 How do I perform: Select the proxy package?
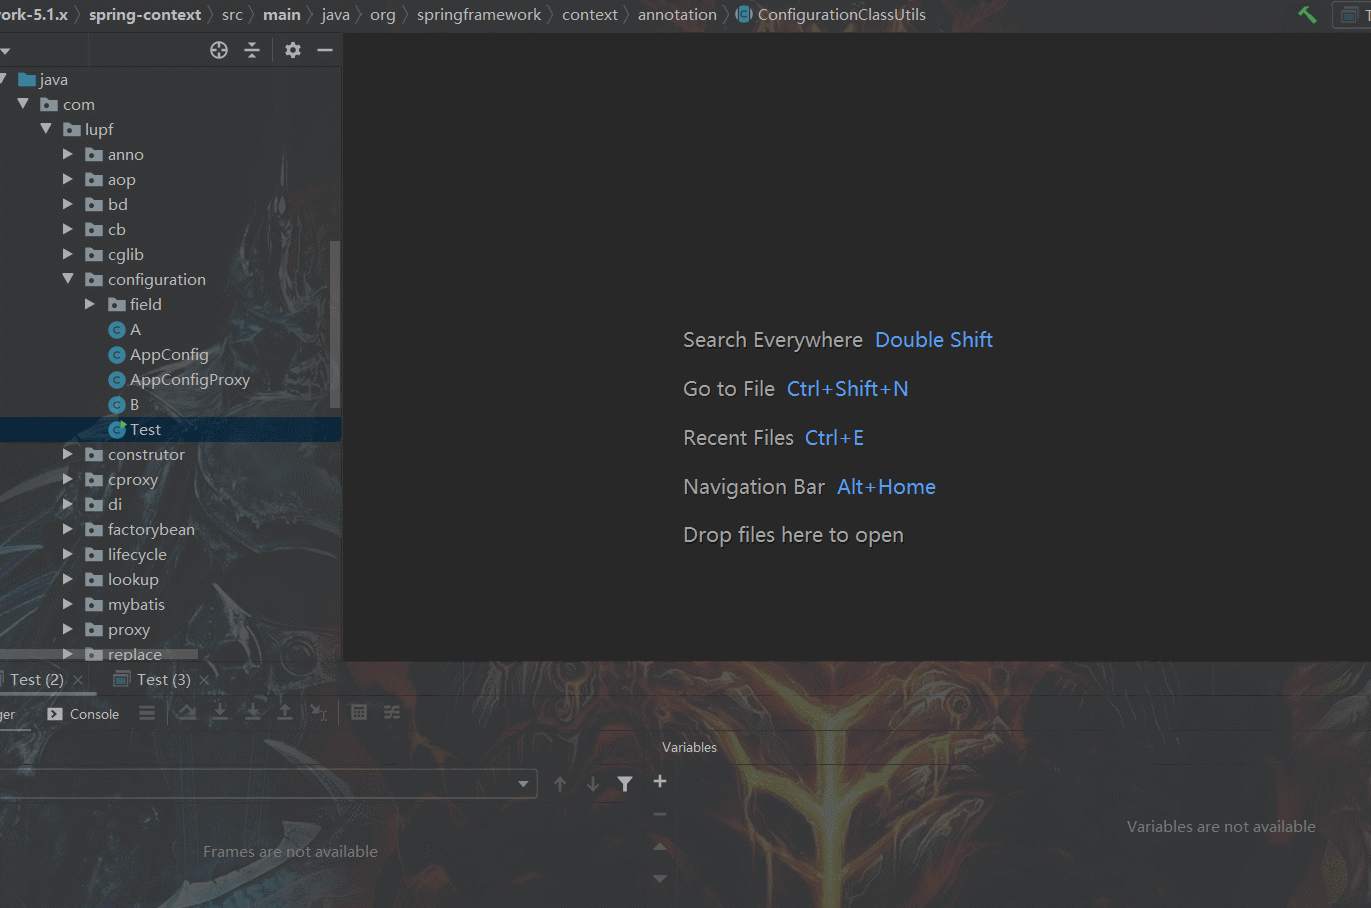pyautogui.click(x=128, y=630)
